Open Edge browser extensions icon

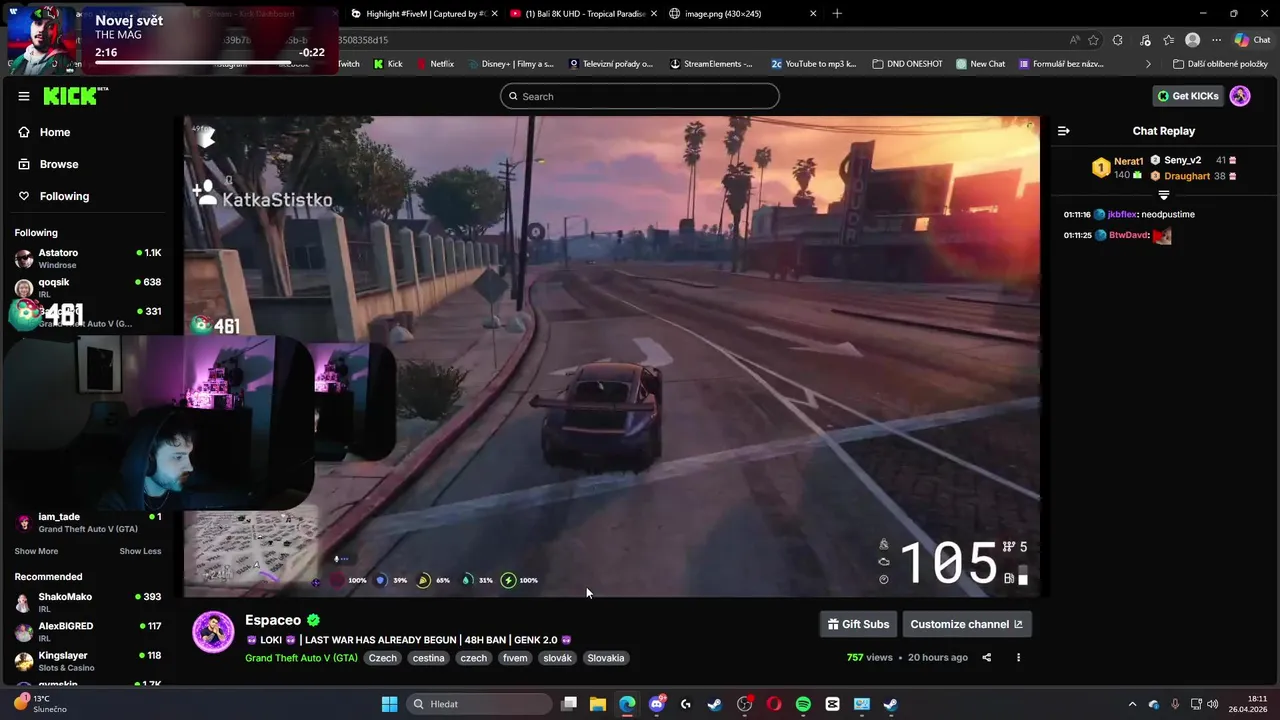coord(1117,40)
